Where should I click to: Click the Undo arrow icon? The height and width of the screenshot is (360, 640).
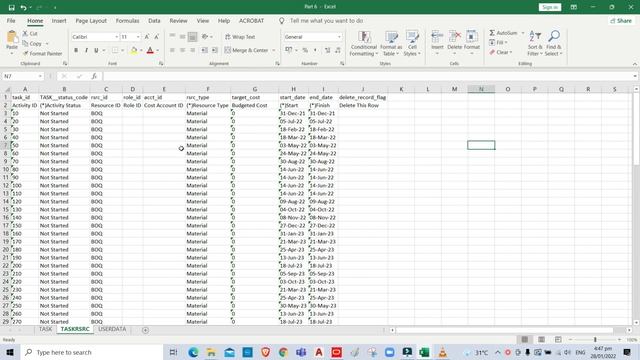tap(24, 7)
